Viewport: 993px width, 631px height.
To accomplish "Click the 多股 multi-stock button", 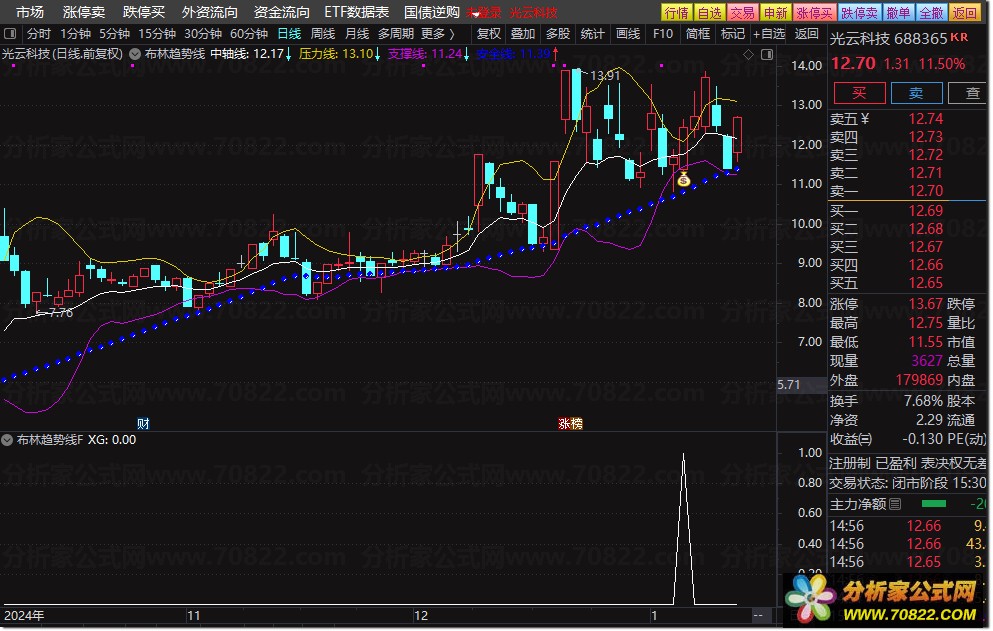I will (558, 34).
